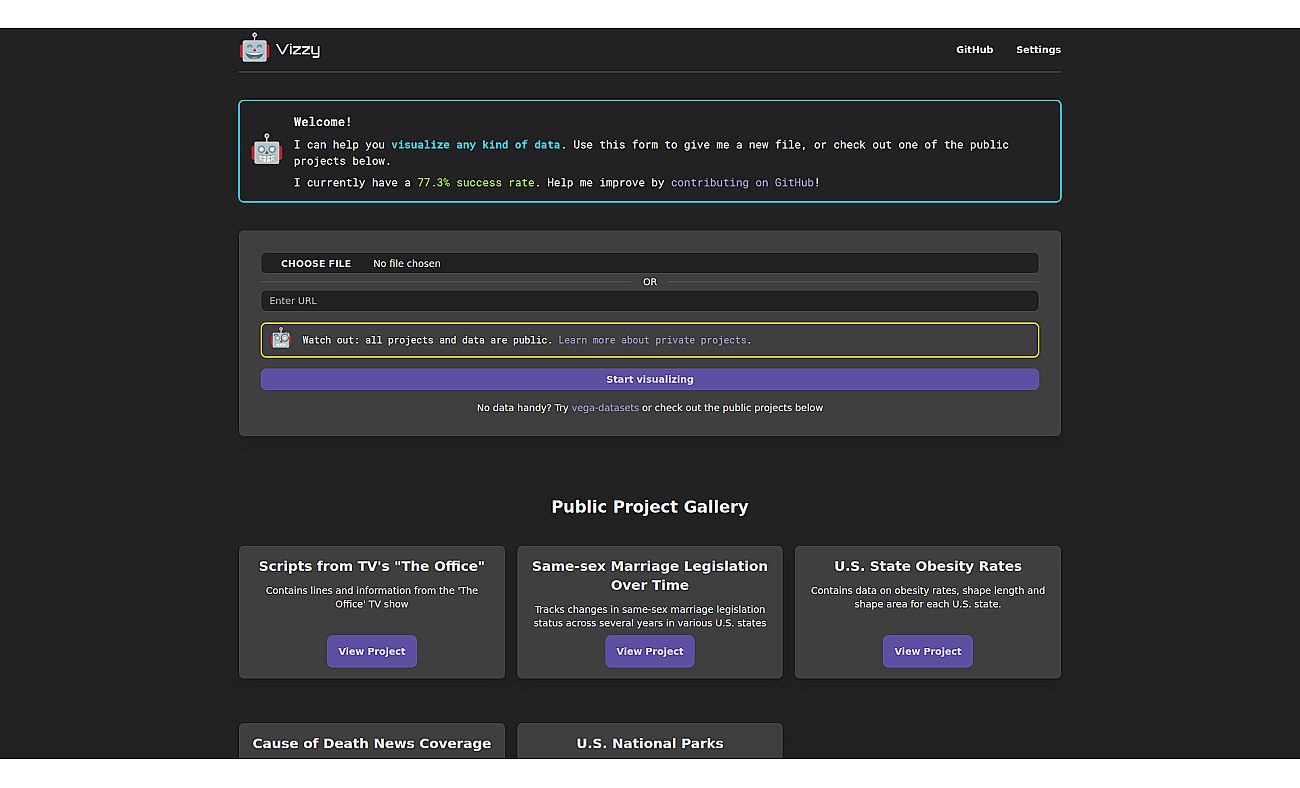
Task: View Project for Same-sex Marriage Legislation
Action: (x=650, y=651)
